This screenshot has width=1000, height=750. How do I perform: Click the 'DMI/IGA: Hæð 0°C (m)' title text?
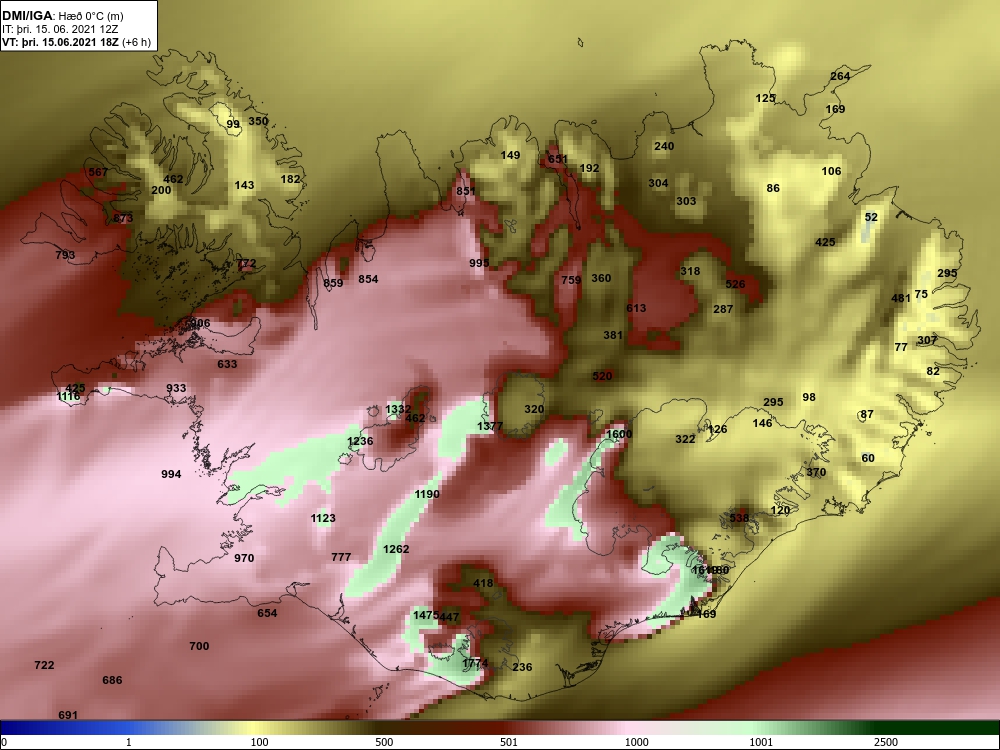[x=62, y=16]
